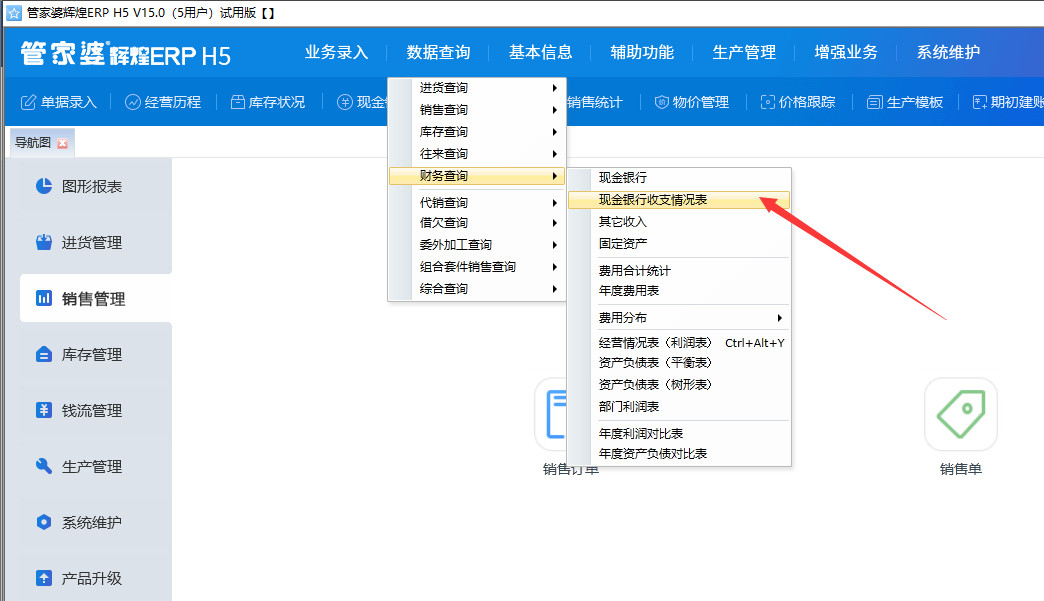Screen dimensions: 1044x601
Task: Click the 图形报表 pie chart icon
Action: pyautogui.click(x=44, y=186)
